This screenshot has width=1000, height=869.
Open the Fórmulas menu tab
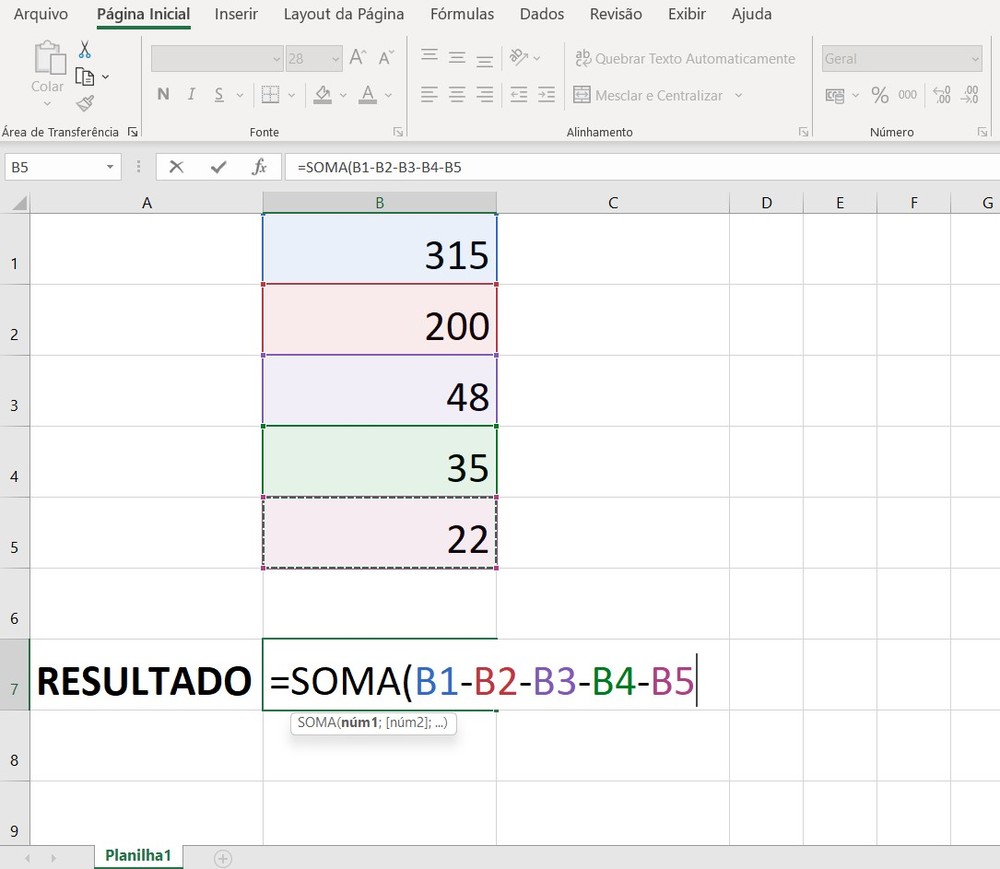coord(462,14)
